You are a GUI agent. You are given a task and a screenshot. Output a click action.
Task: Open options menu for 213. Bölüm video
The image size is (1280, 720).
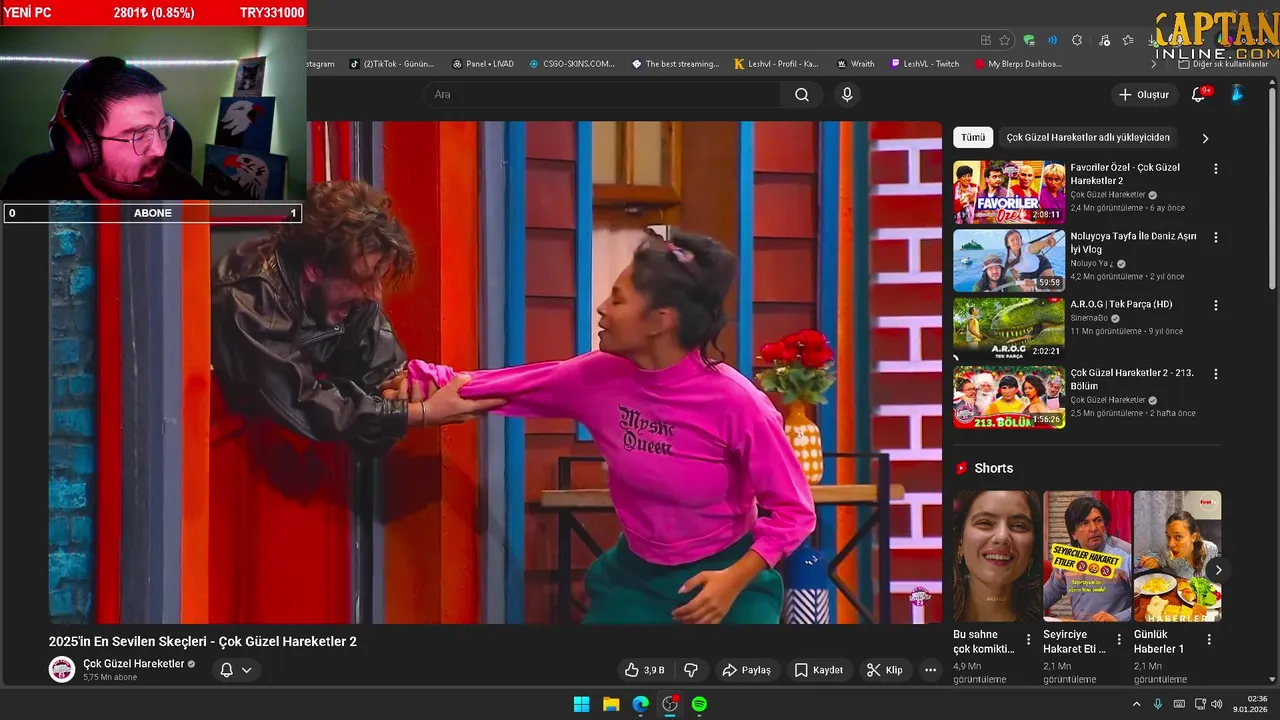coord(1216,374)
